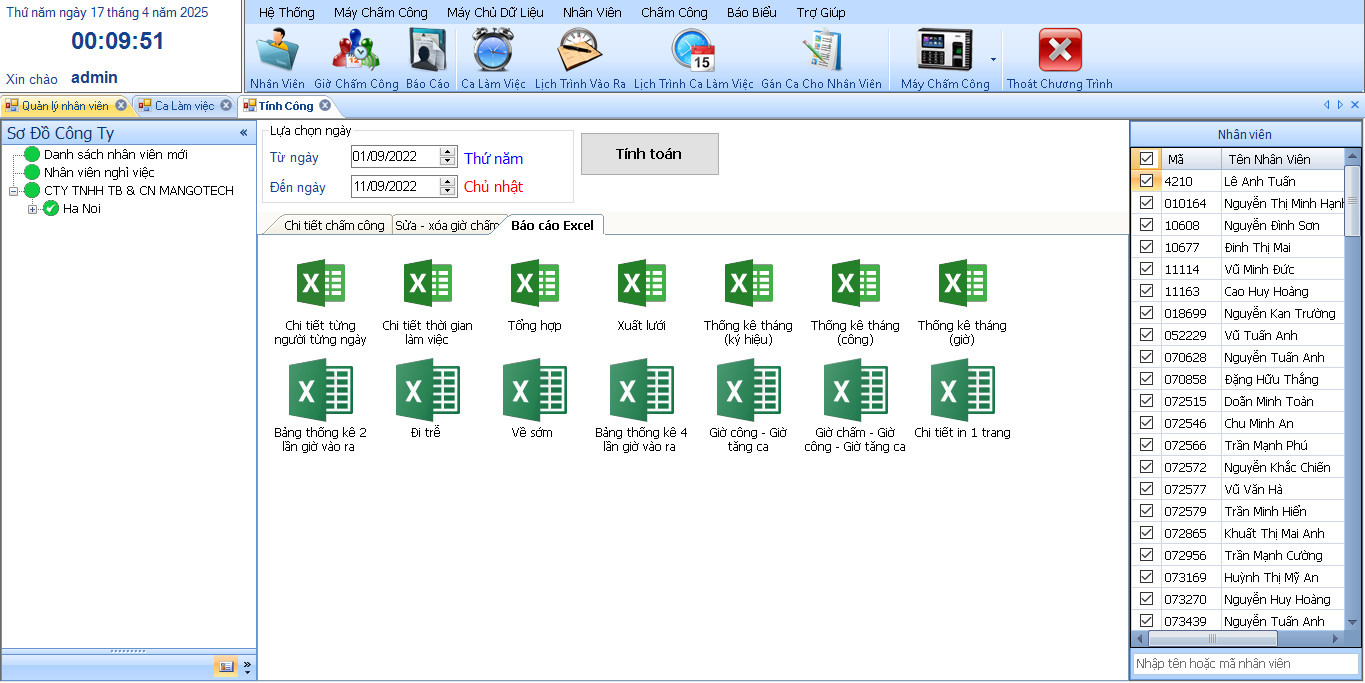Collapse the CTY TNHH TB & CN MANGOTECH node
1365x683 pixels.
pyautogui.click(x=14, y=191)
